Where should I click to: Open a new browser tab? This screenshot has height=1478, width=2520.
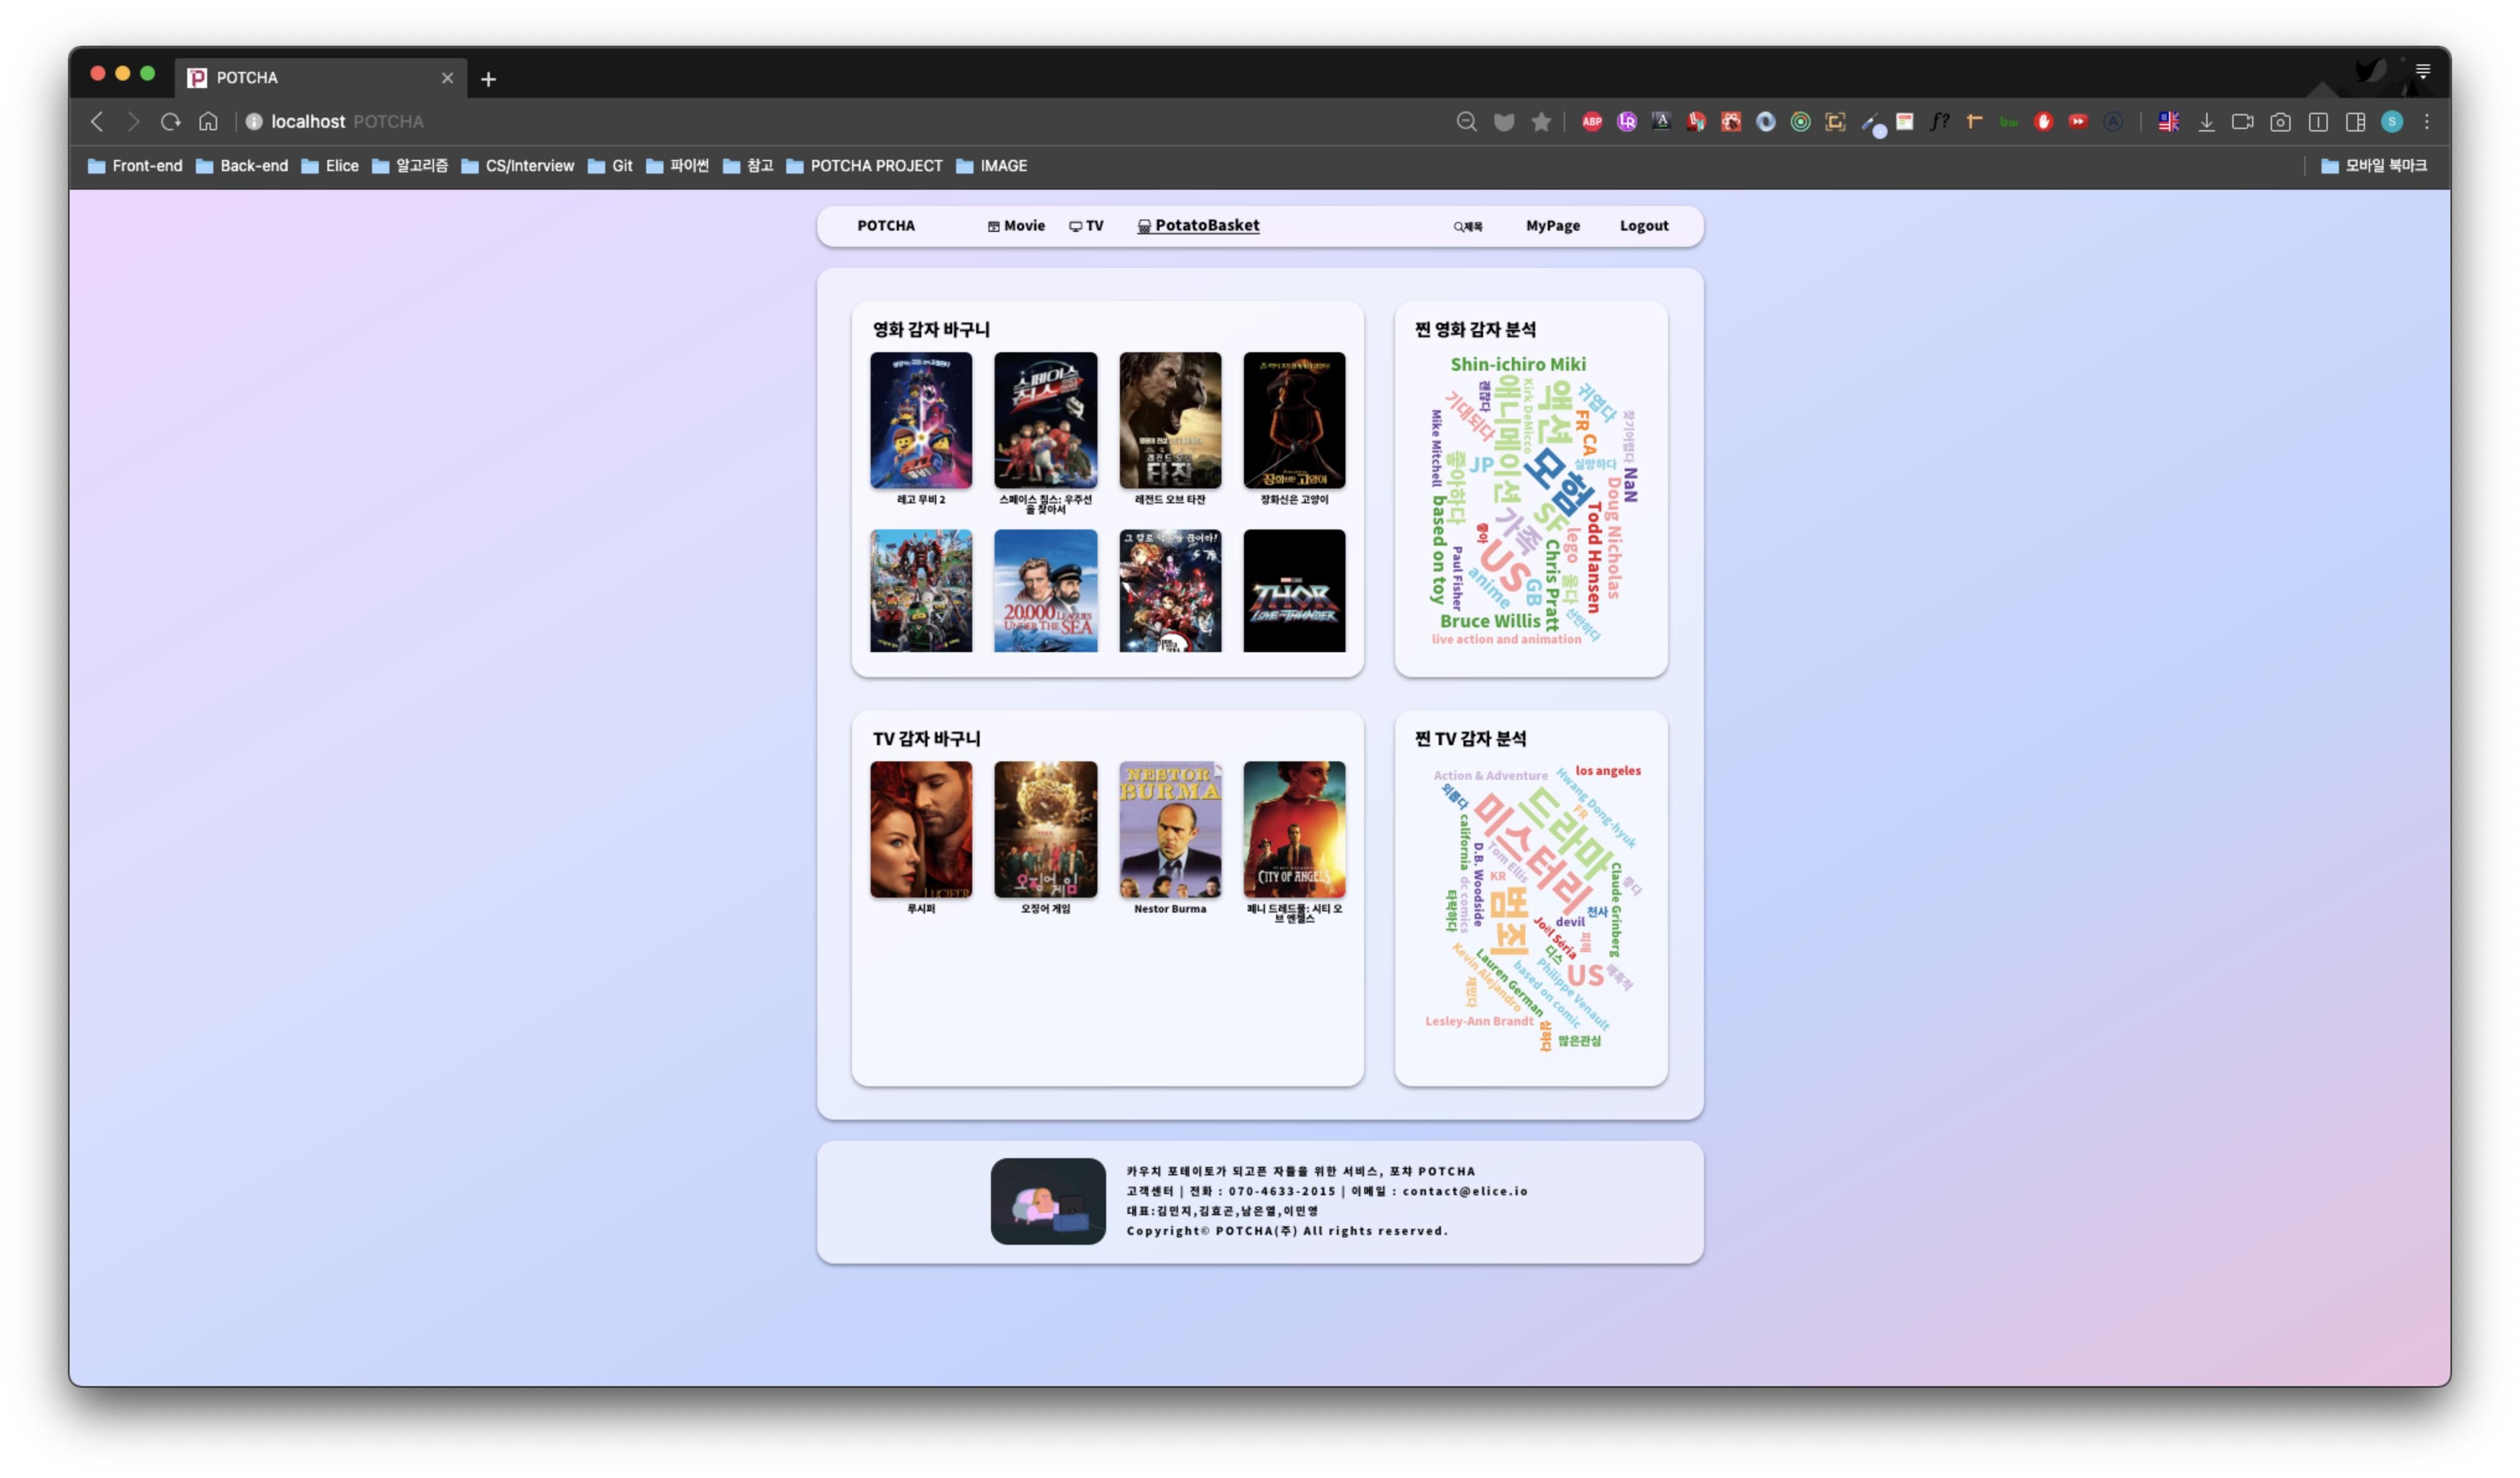[488, 79]
